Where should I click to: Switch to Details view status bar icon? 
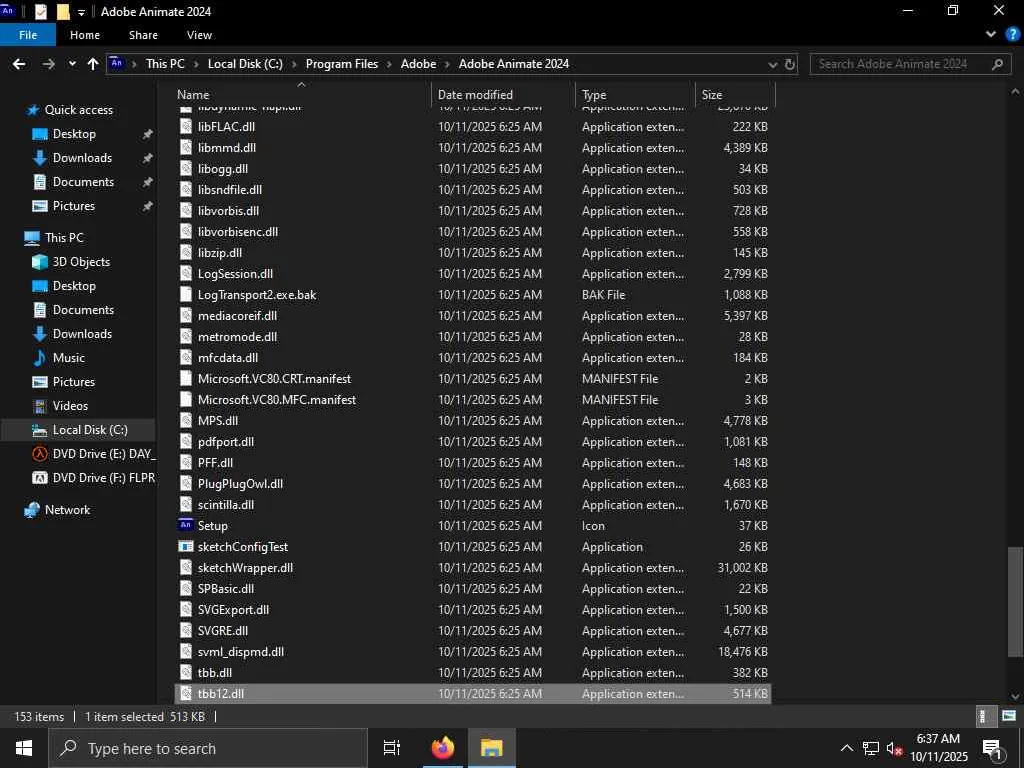click(x=985, y=716)
